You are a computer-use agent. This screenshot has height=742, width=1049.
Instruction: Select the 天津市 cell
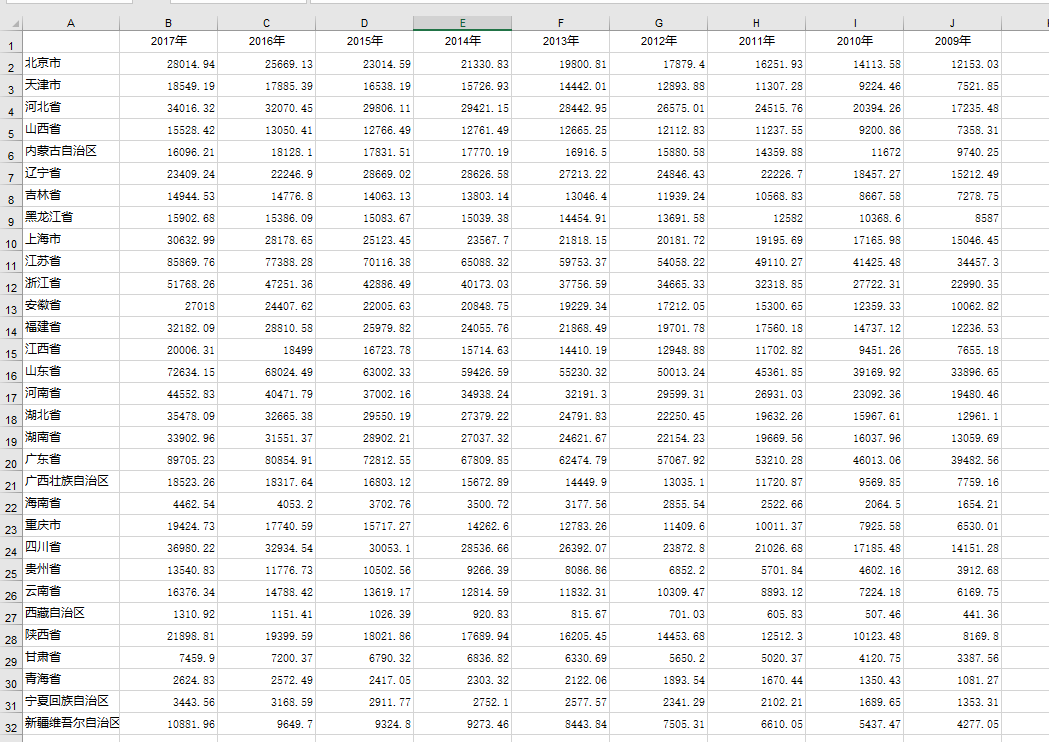tap(71, 86)
